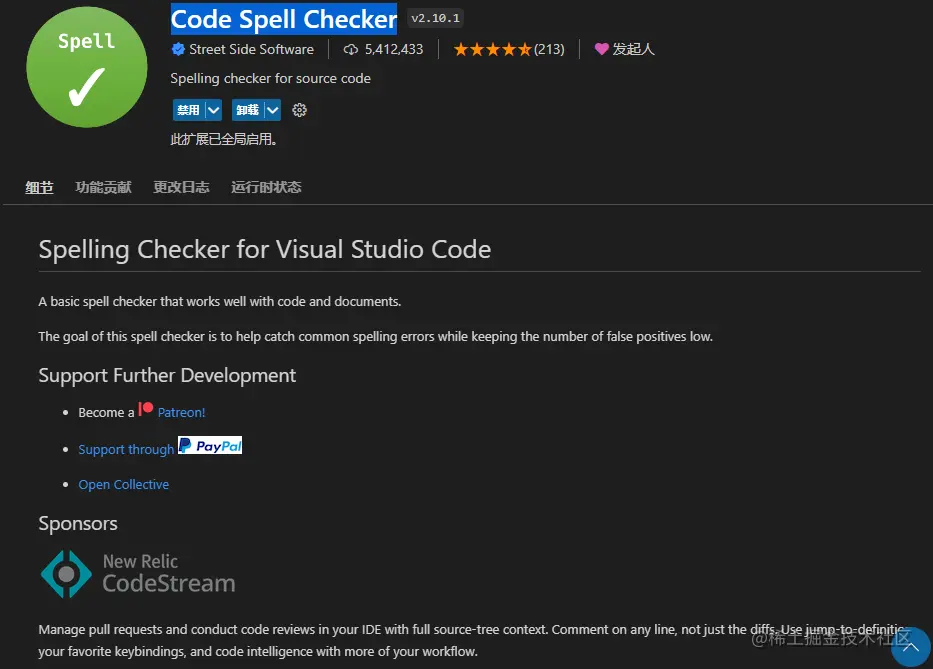Click the verified publisher badge icon
The image size is (933, 669).
click(x=178, y=49)
